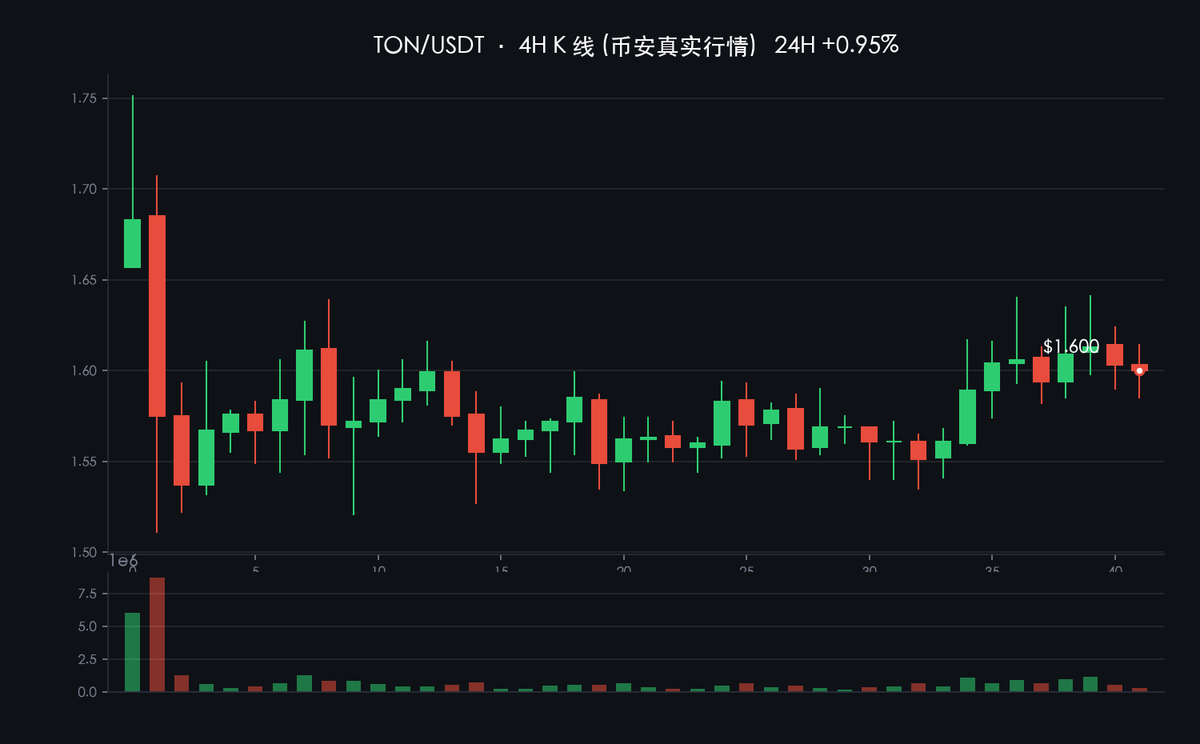Select the green candle above x-axis tick 20

[623, 450]
